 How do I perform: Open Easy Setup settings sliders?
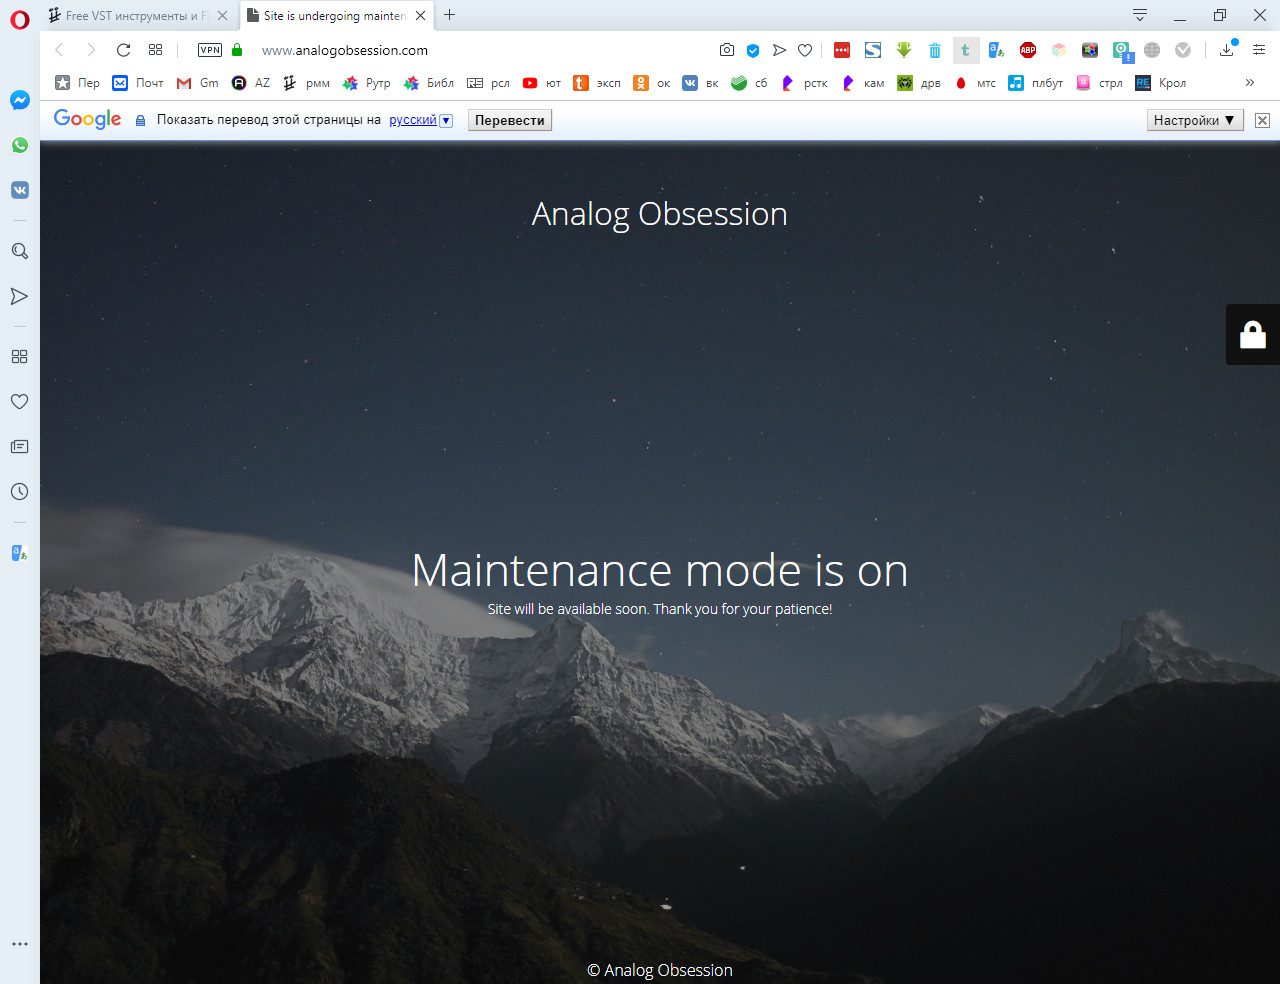pyautogui.click(x=1259, y=50)
